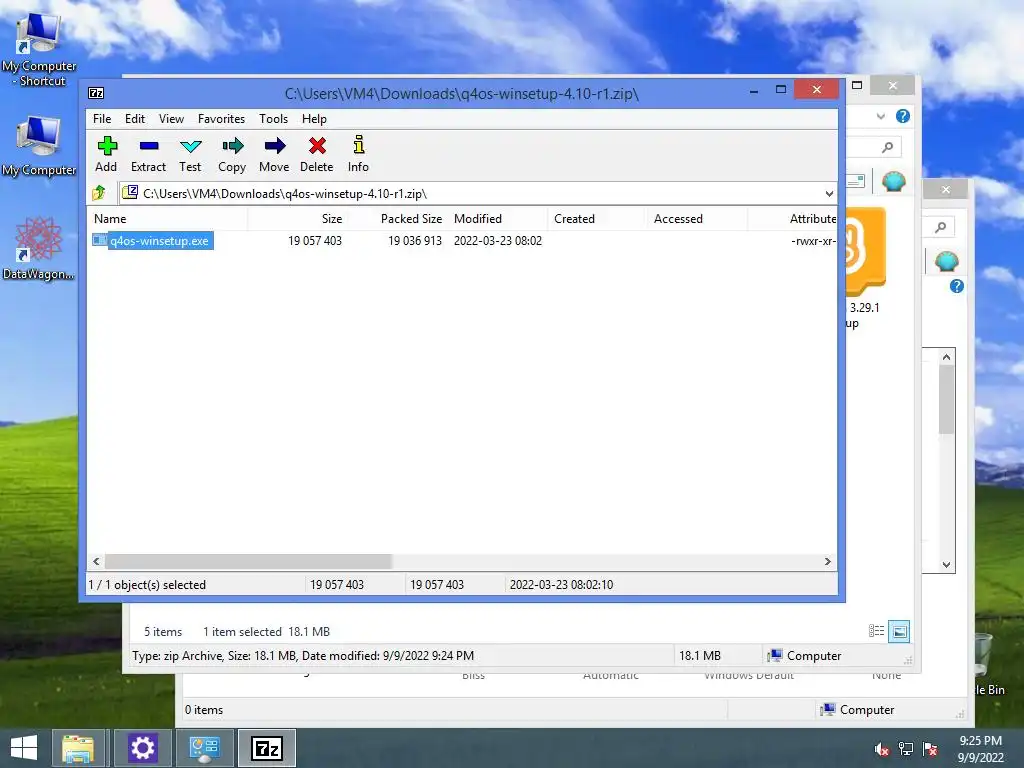Viewport: 1024px width, 768px height.
Task: Open the Help menu in 7-Zip
Action: click(x=314, y=119)
